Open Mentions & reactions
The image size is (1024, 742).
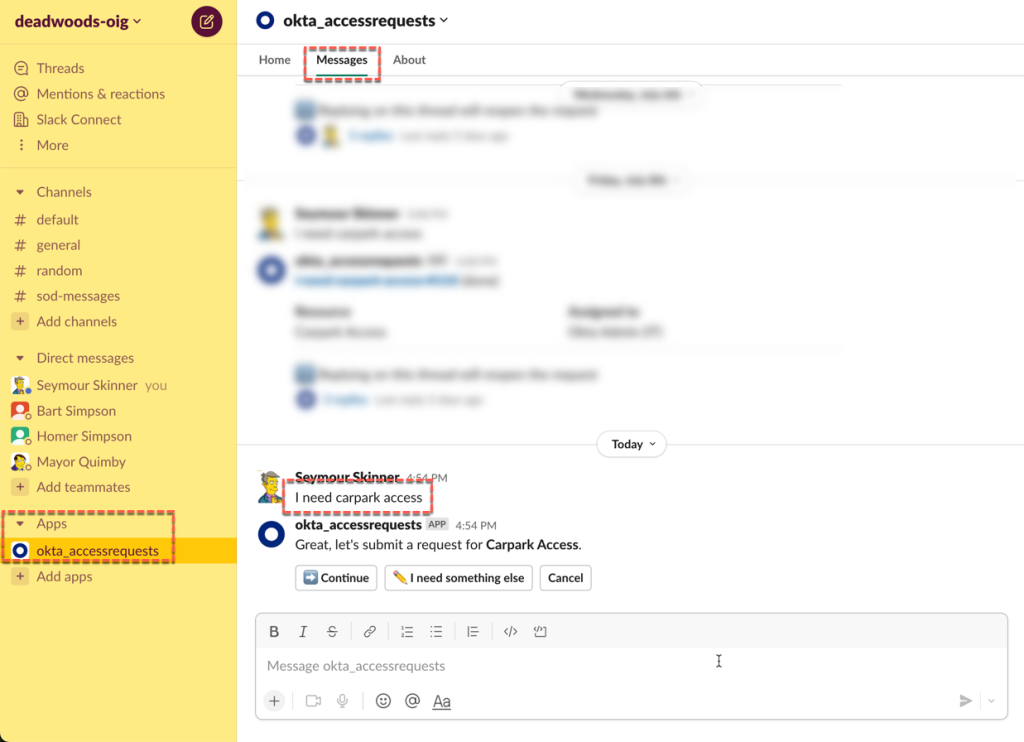[89, 94]
